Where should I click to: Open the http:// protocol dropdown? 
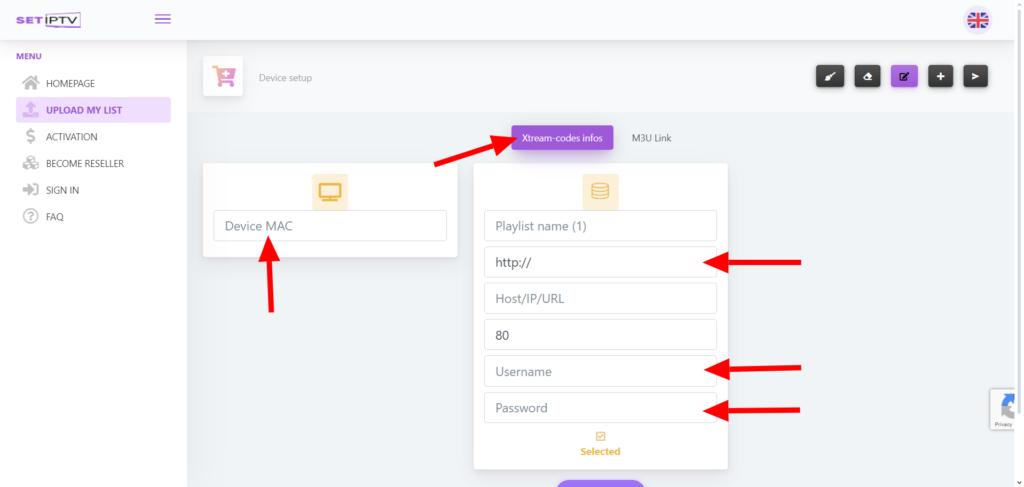coord(600,262)
